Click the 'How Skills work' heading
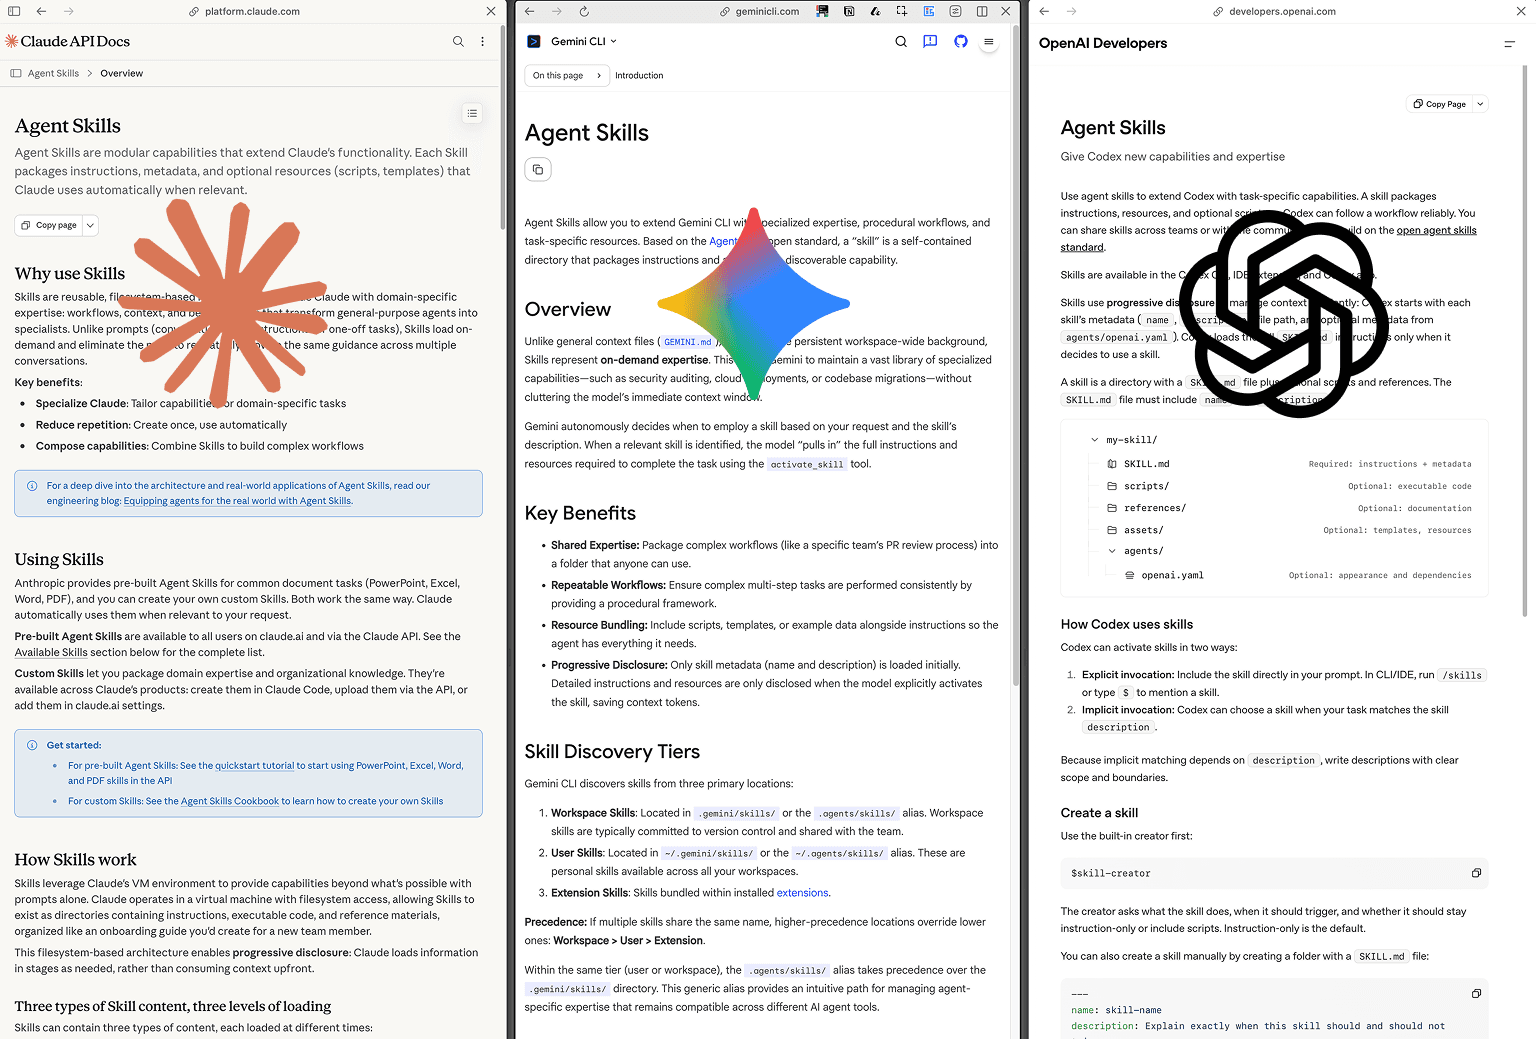 75,860
